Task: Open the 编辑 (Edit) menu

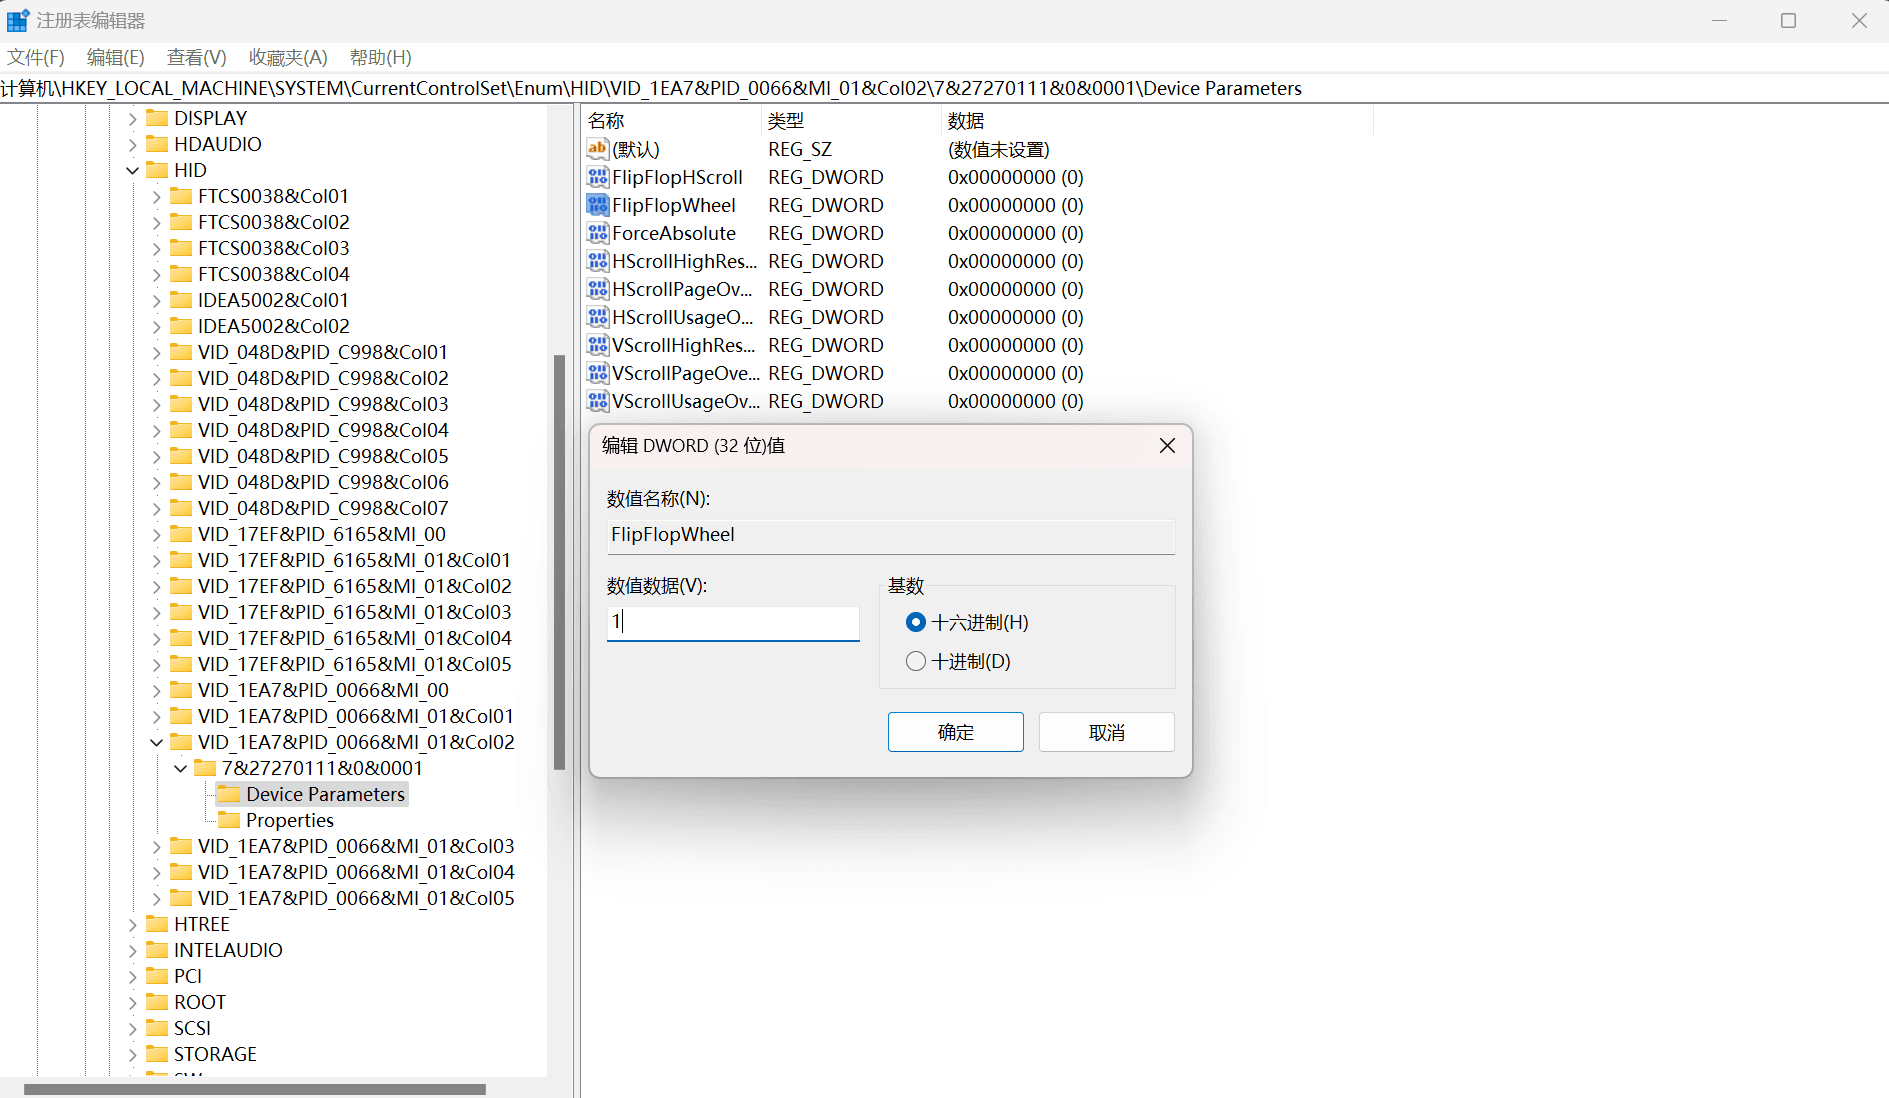Action: click(x=115, y=57)
